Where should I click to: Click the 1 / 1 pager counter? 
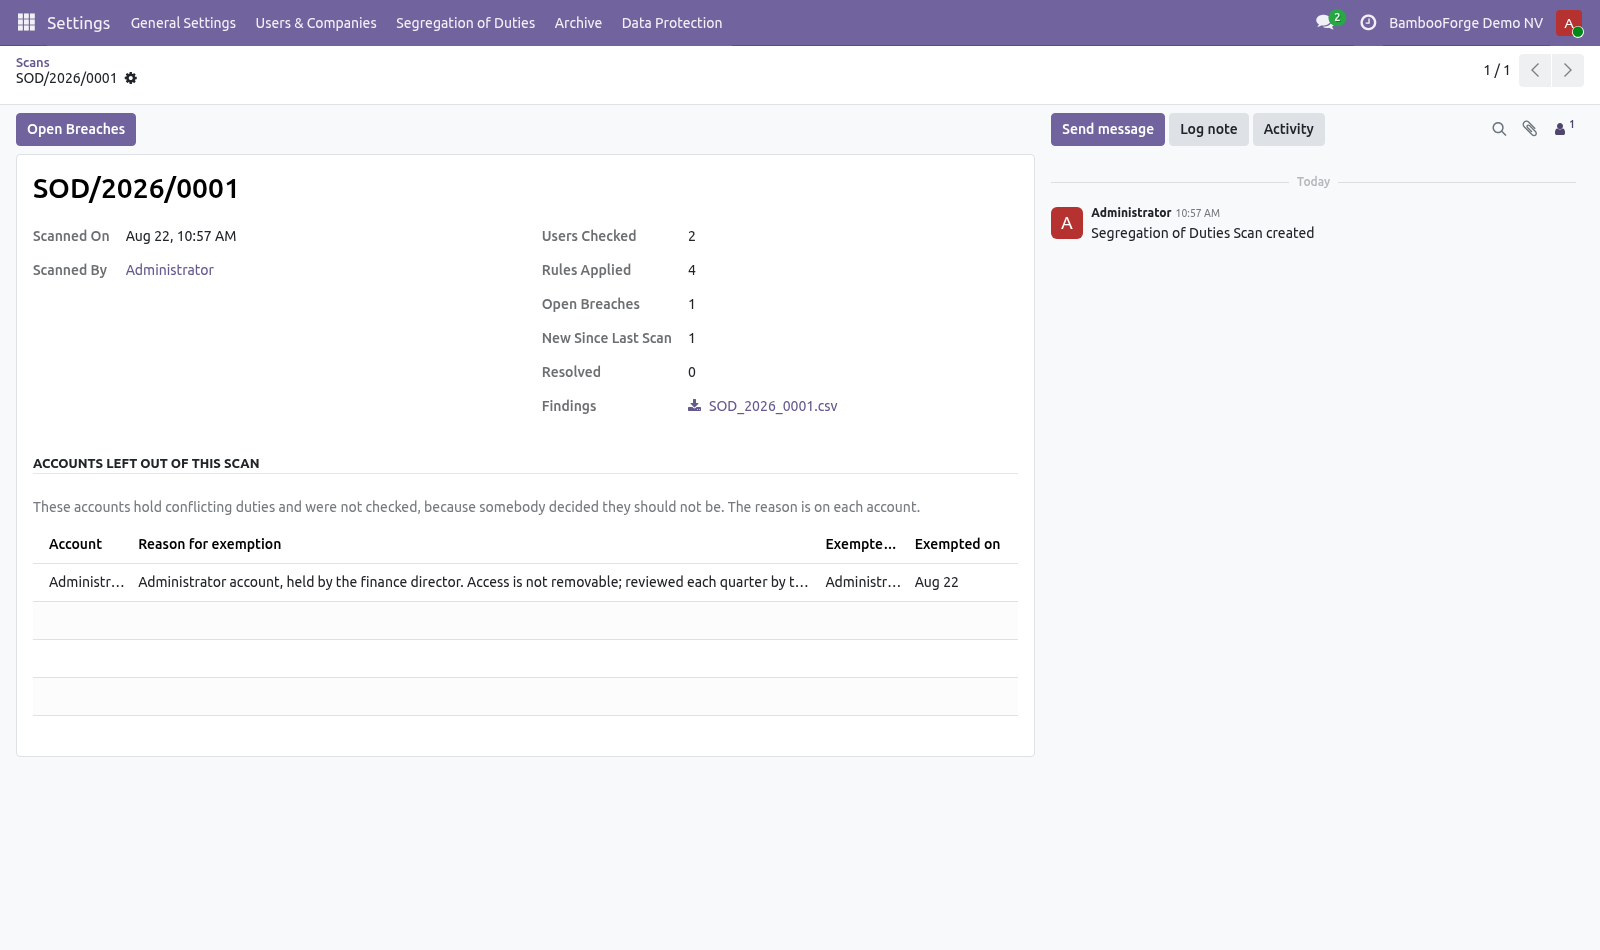pyautogui.click(x=1497, y=70)
